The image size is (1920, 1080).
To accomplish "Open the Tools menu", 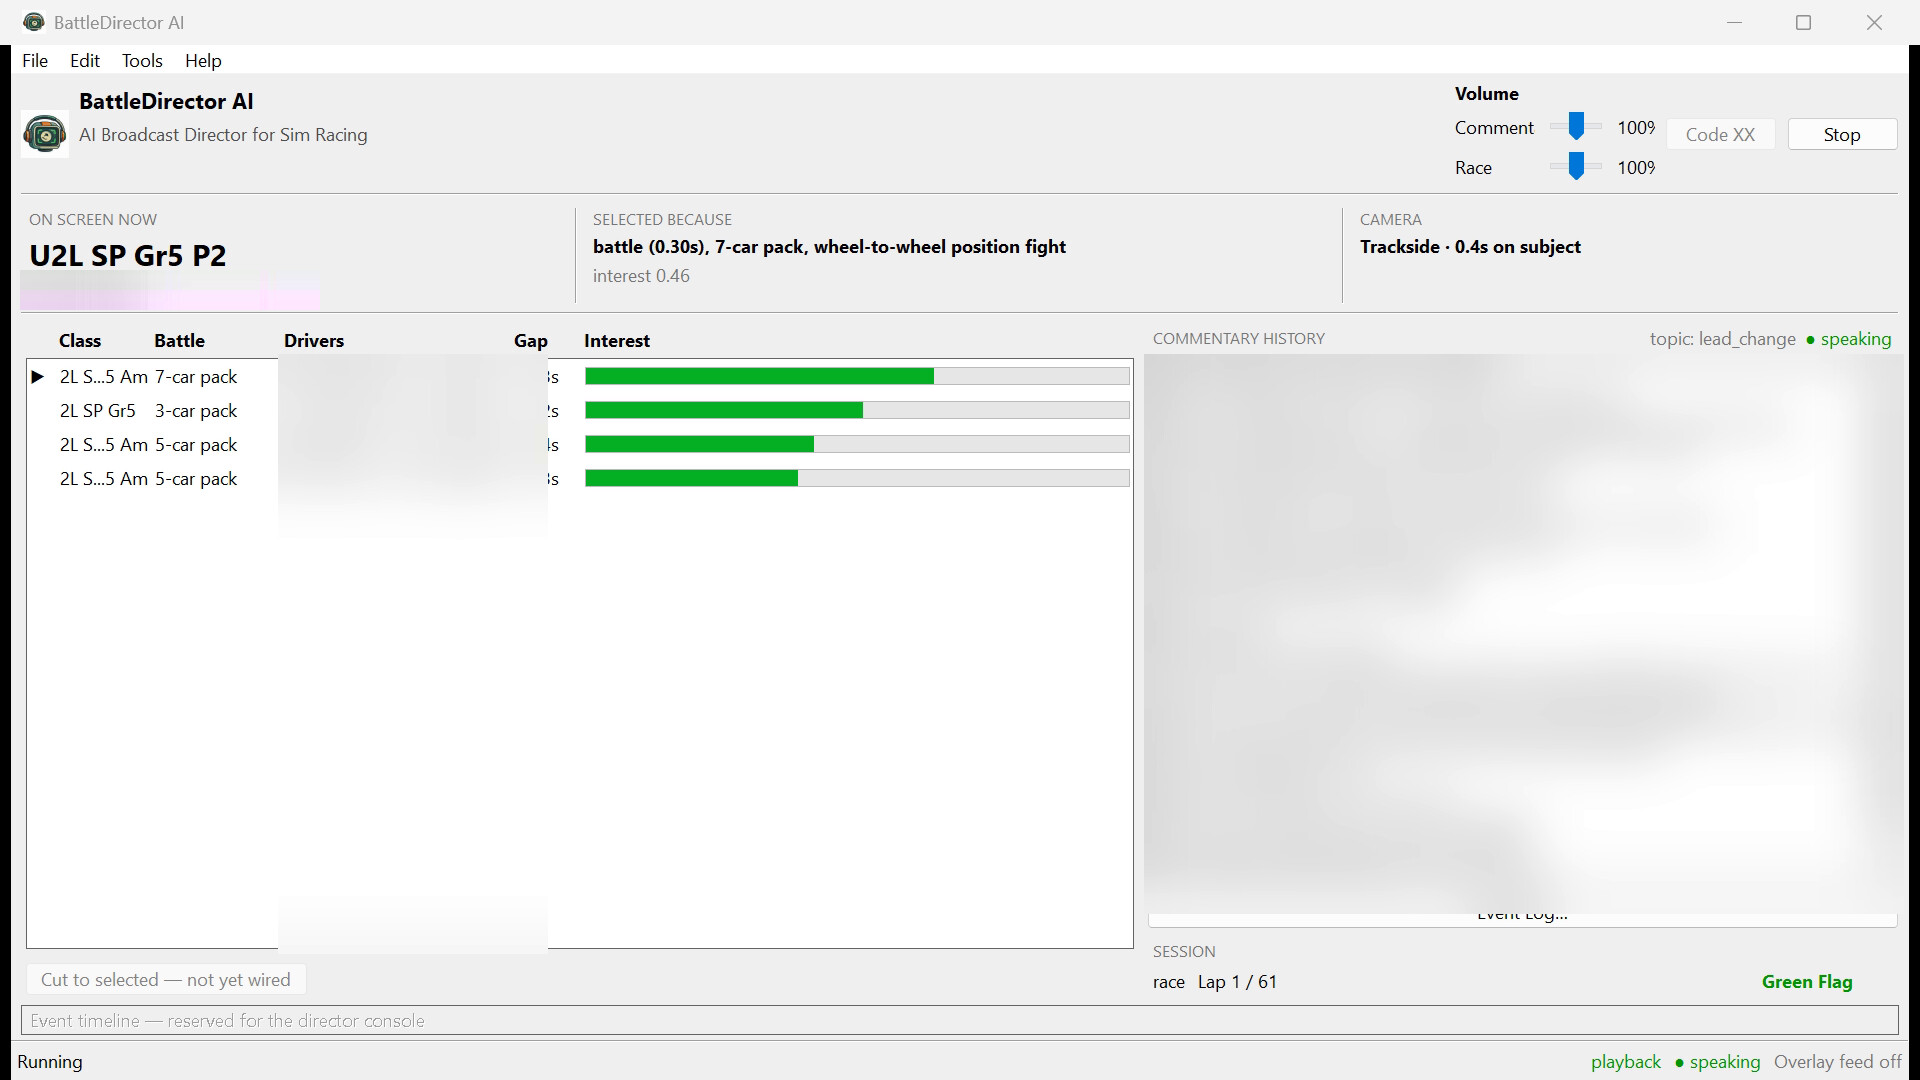I will [x=142, y=60].
